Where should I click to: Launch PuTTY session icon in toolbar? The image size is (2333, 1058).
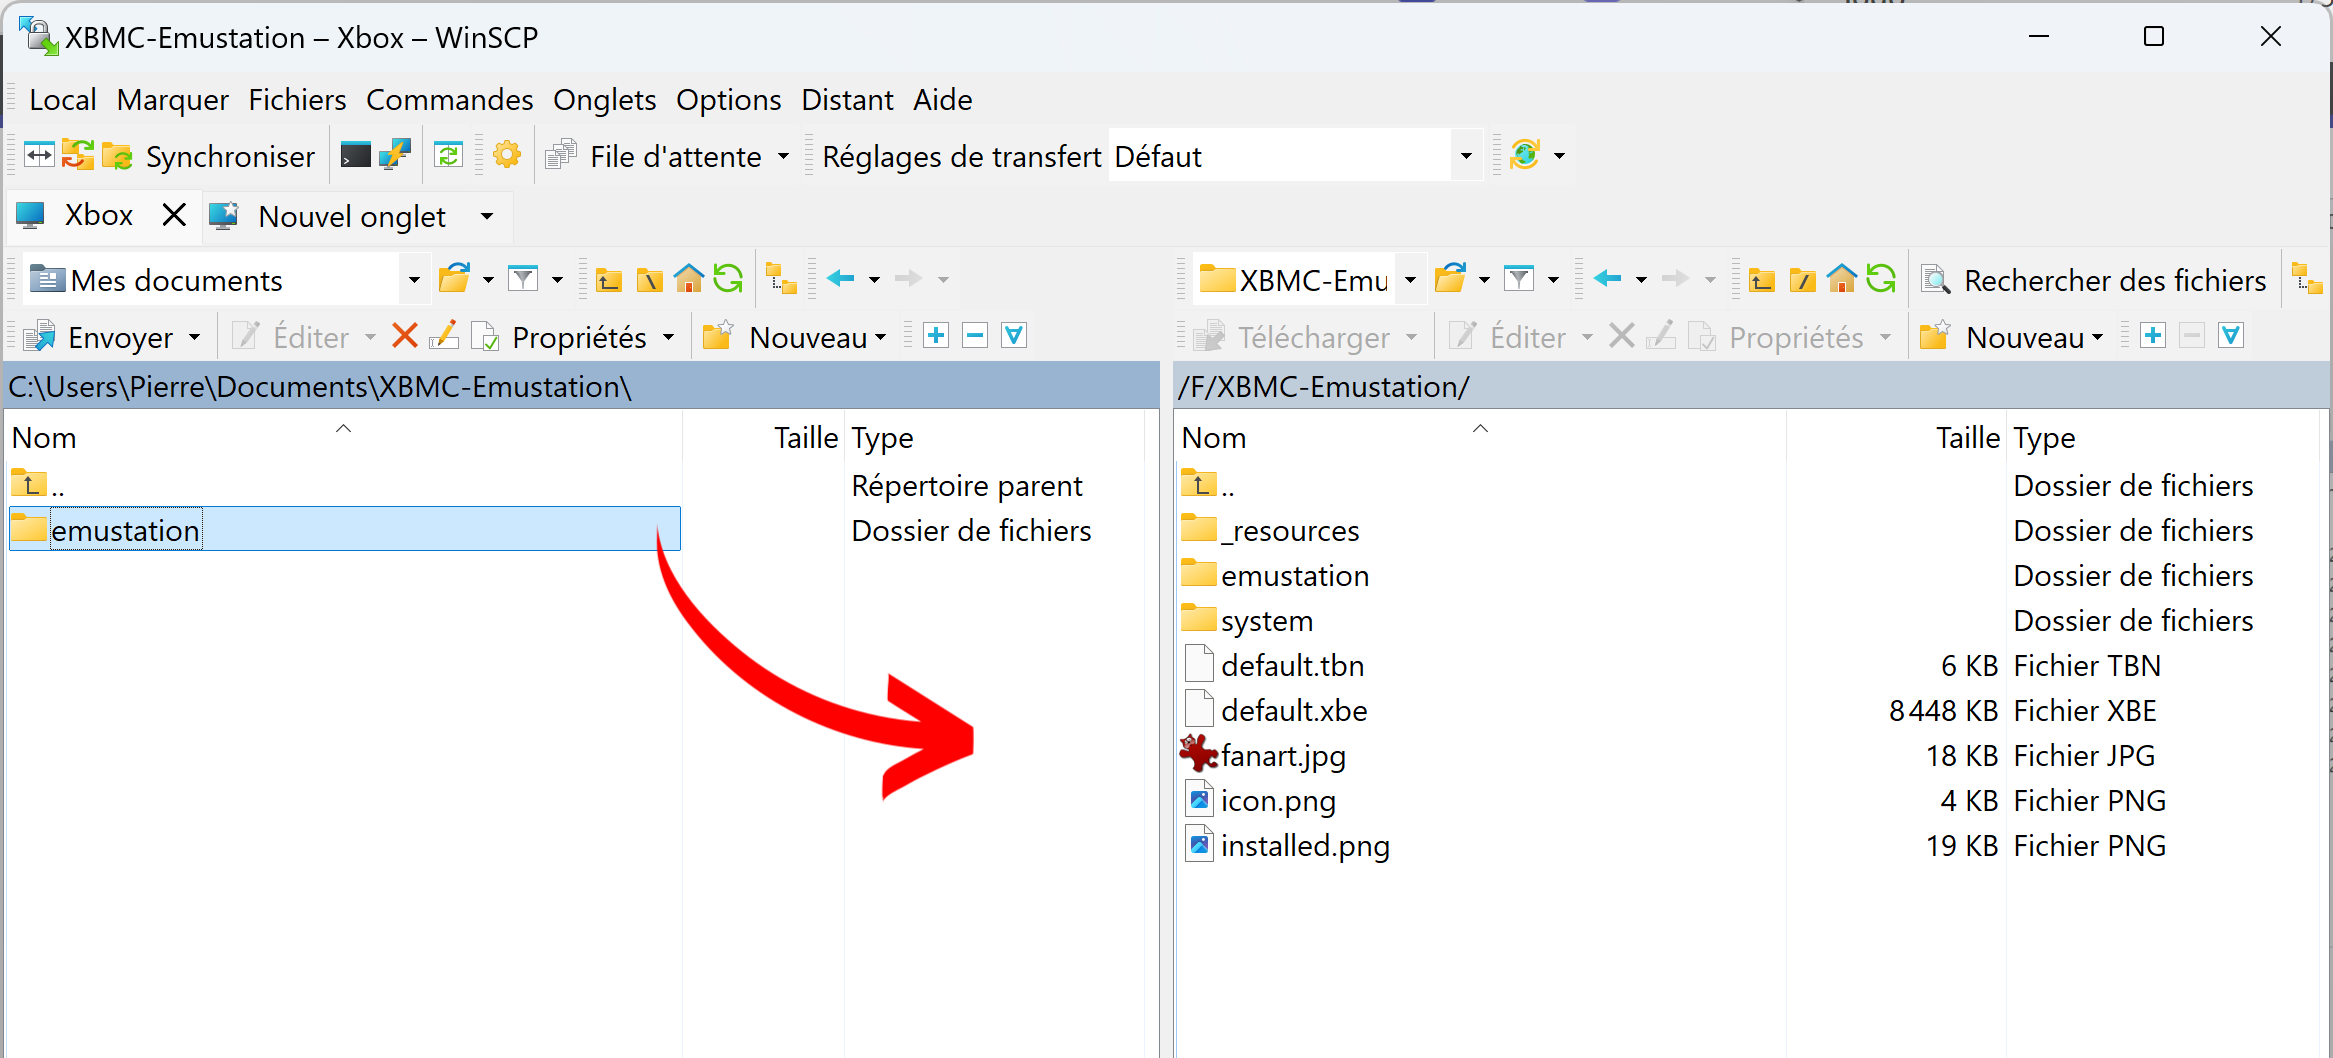click(x=395, y=155)
